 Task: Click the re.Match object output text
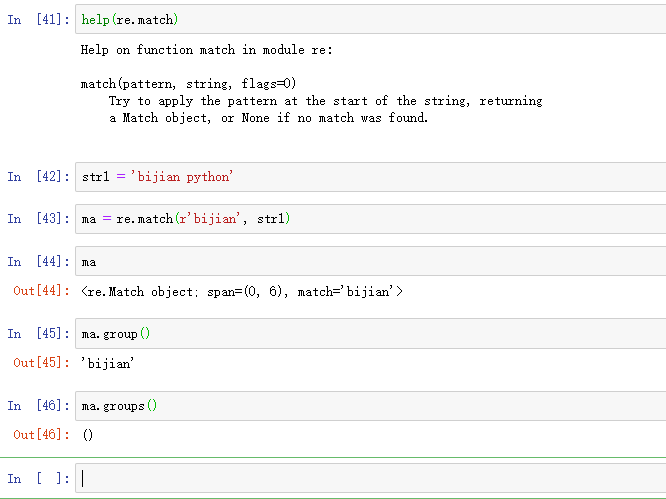point(242,292)
